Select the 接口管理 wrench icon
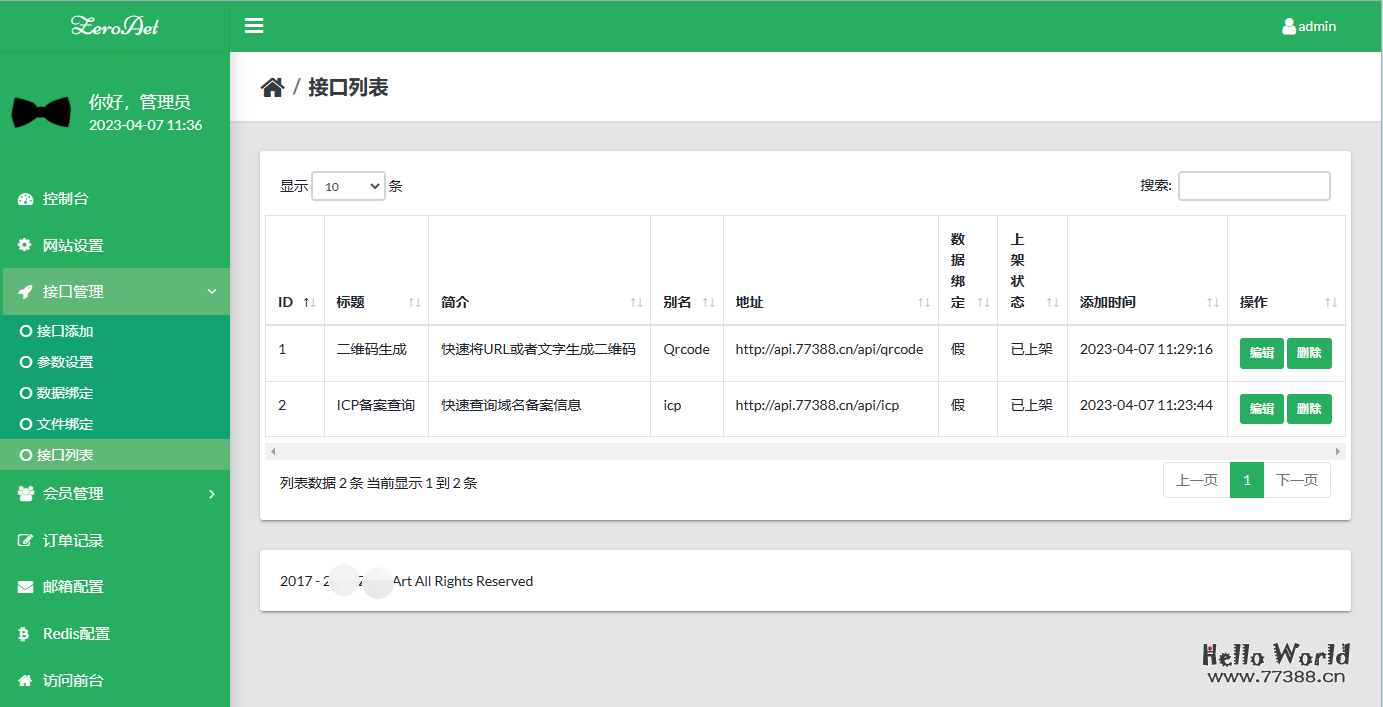 coord(23,291)
